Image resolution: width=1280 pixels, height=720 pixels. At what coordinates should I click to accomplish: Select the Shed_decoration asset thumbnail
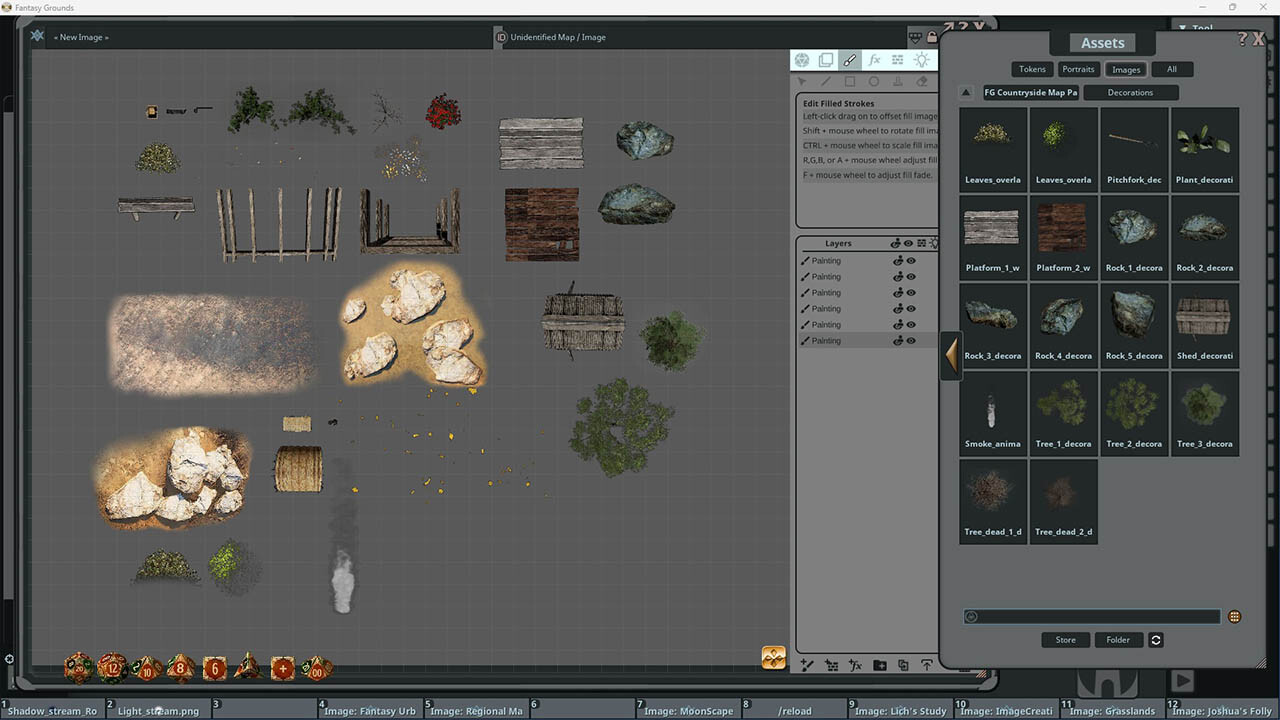[1204, 324]
